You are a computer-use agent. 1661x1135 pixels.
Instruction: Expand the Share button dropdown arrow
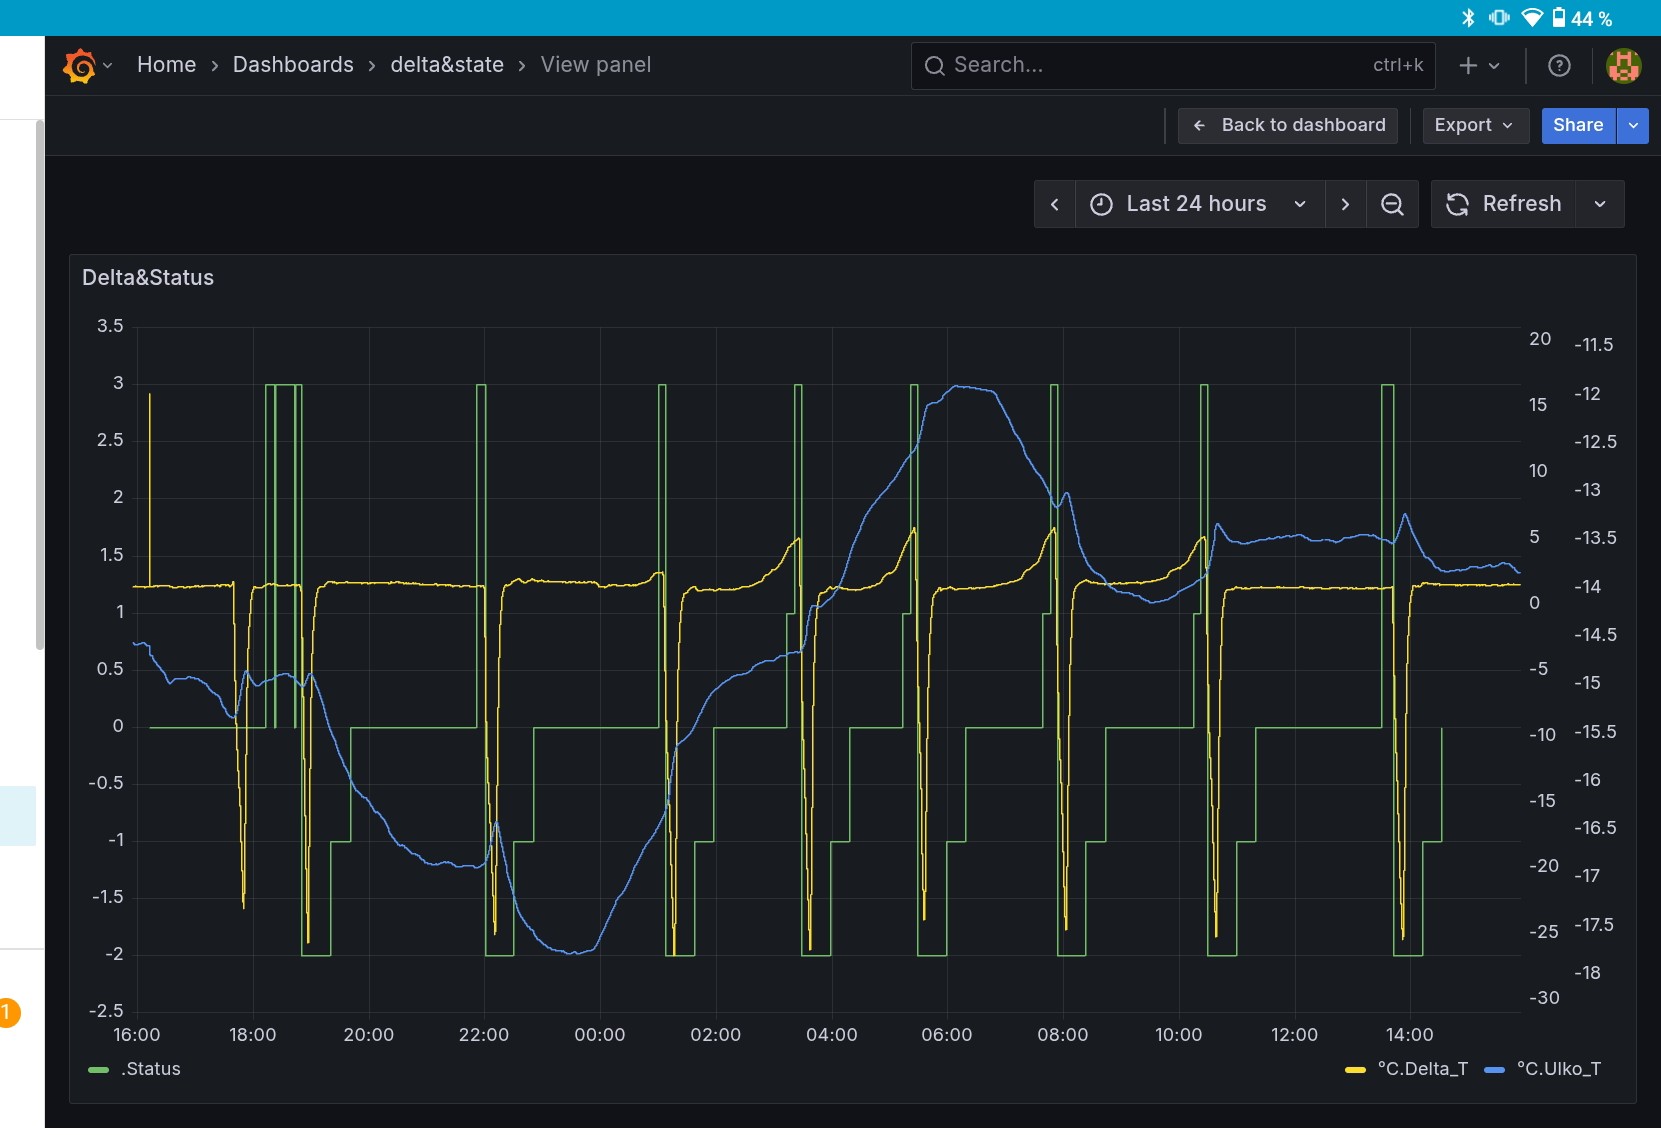tap(1632, 126)
